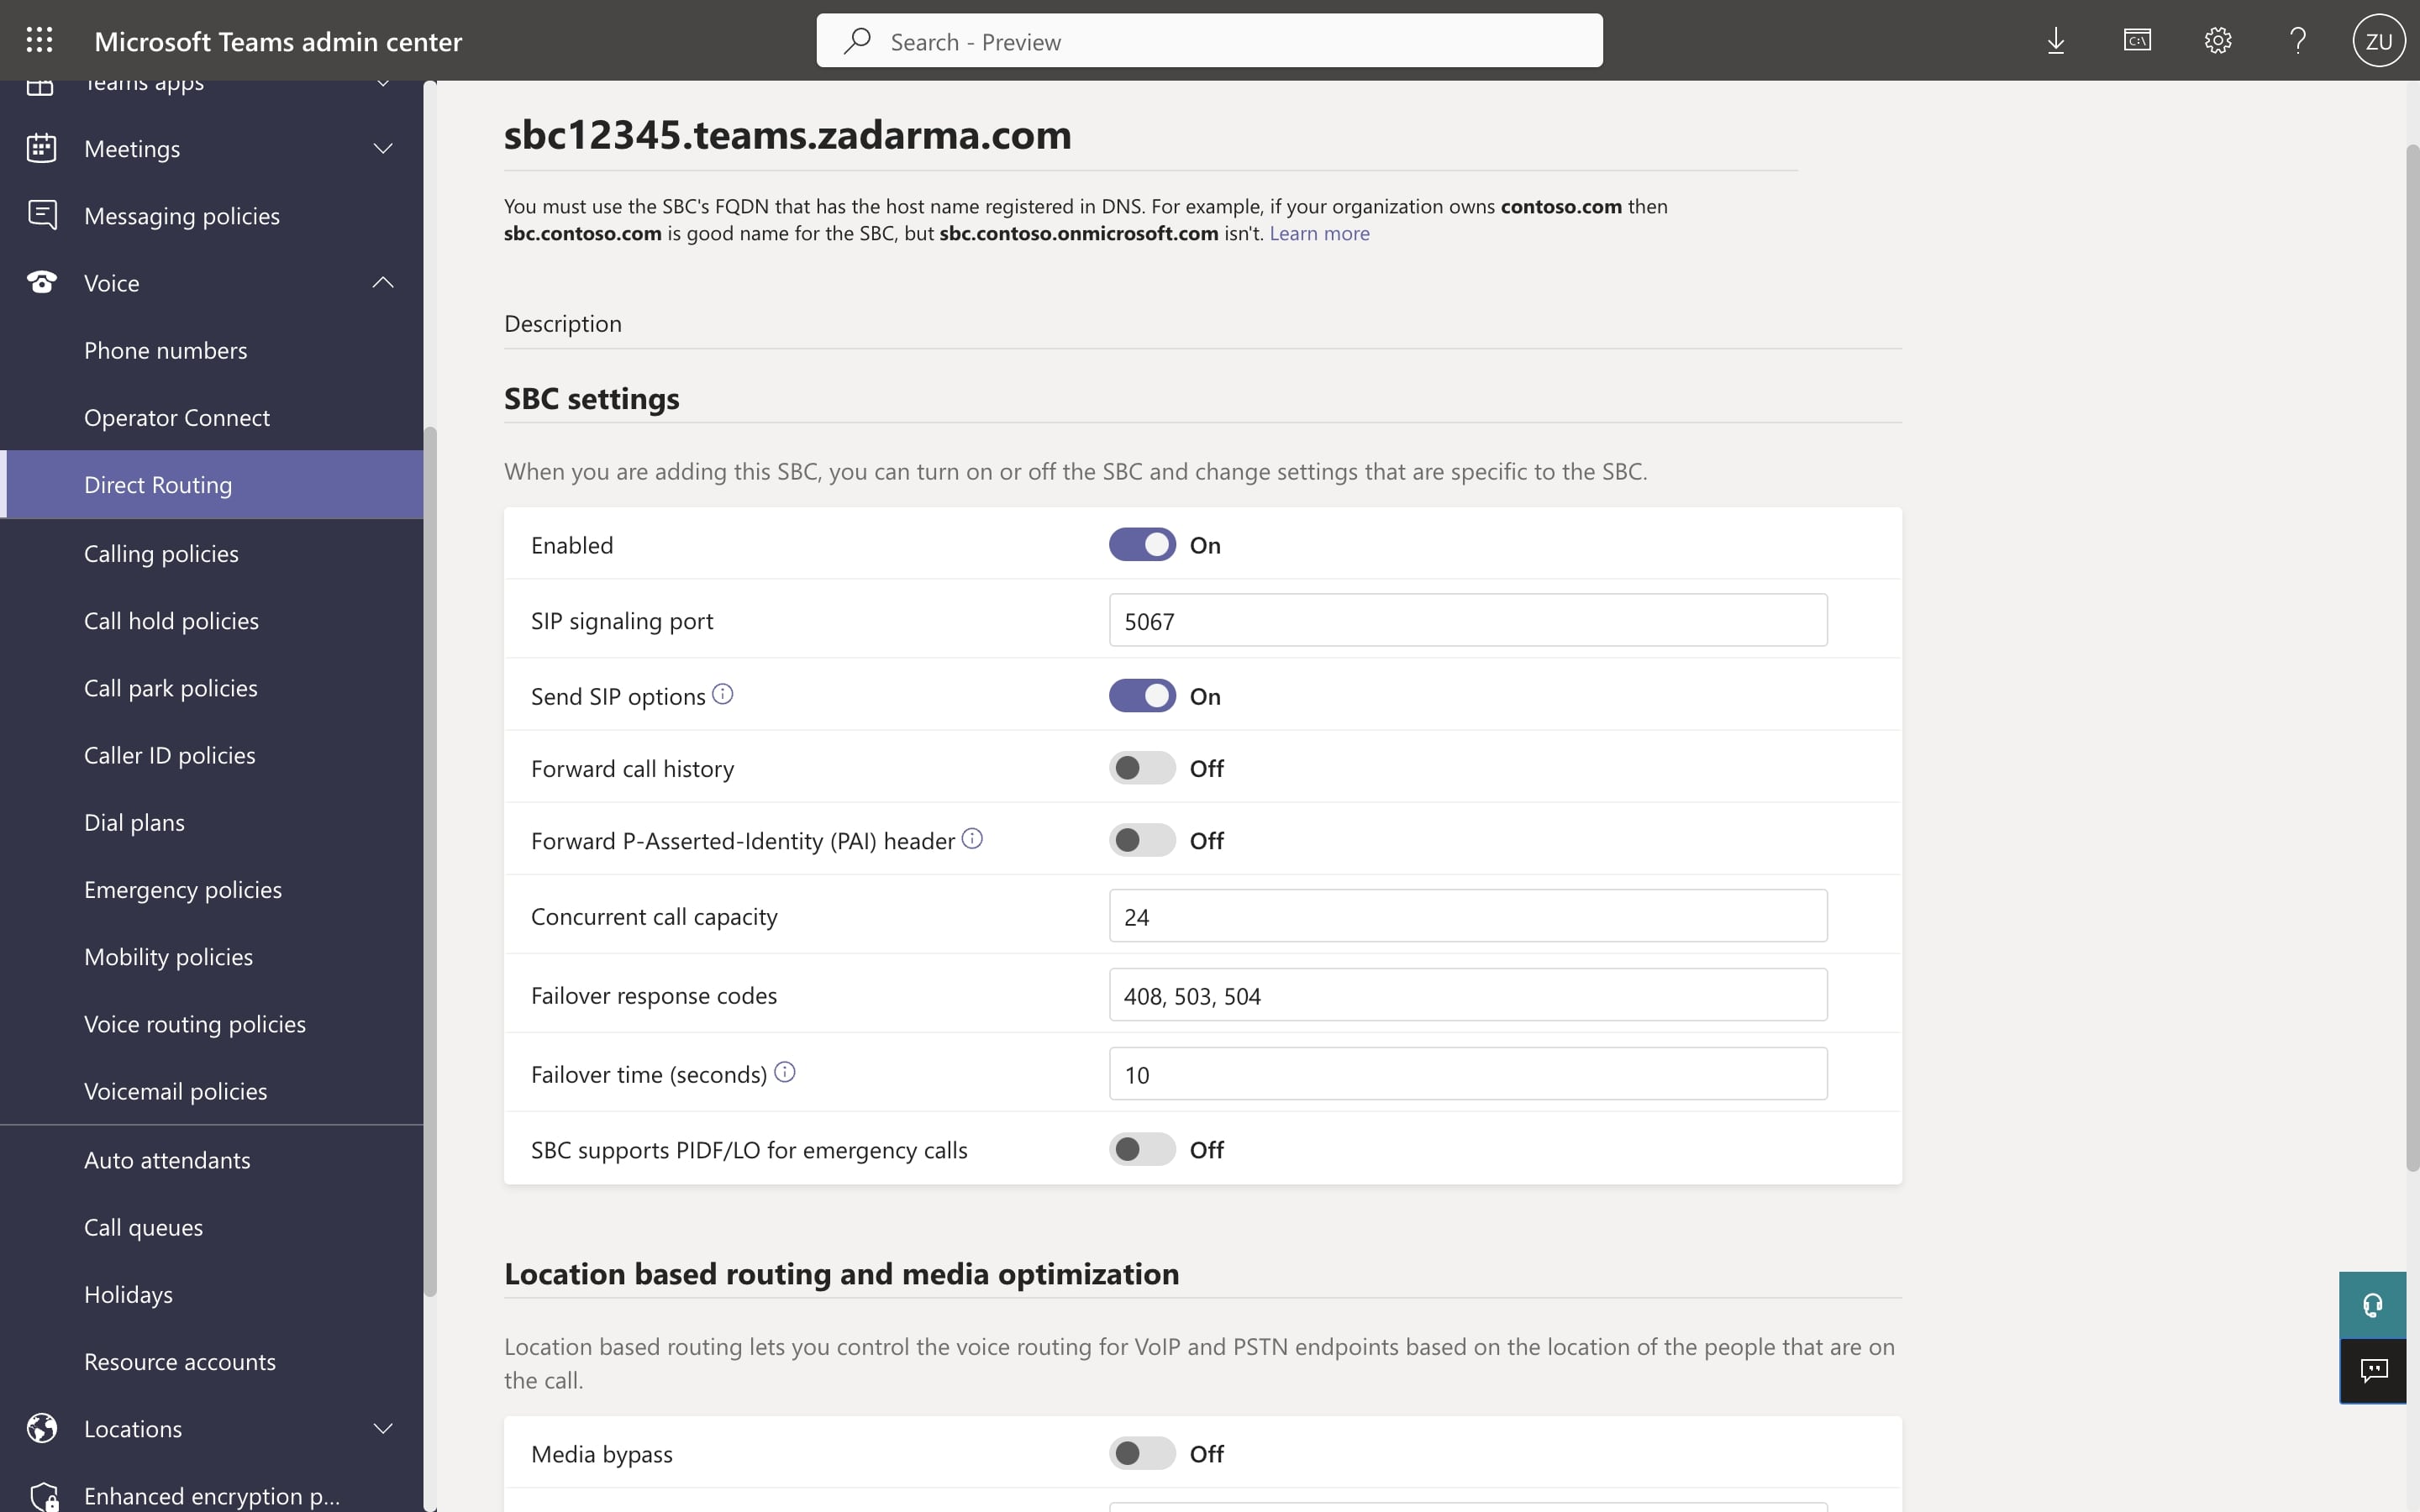Open the app launcher waffle icon
This screenshot has width=2420, height=1512.
point(39,41)
